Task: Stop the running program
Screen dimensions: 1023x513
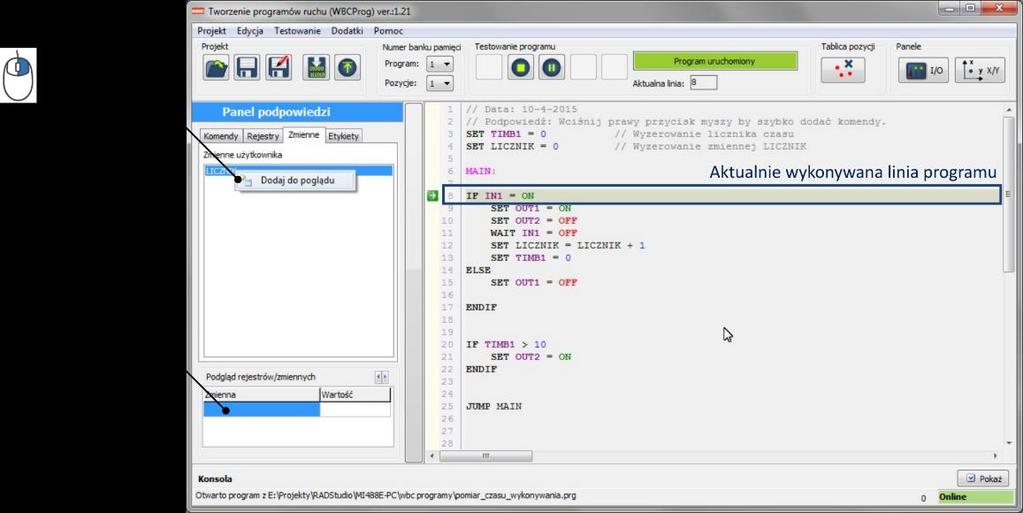Action: 521,67
